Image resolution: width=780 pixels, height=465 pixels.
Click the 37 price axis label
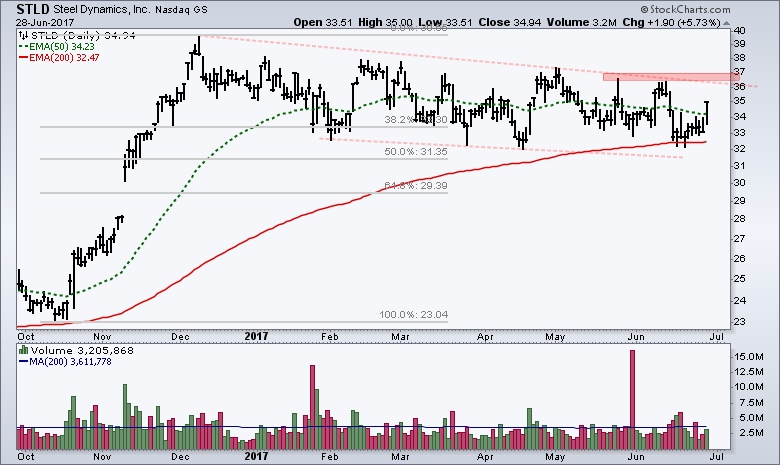point(739,72)
